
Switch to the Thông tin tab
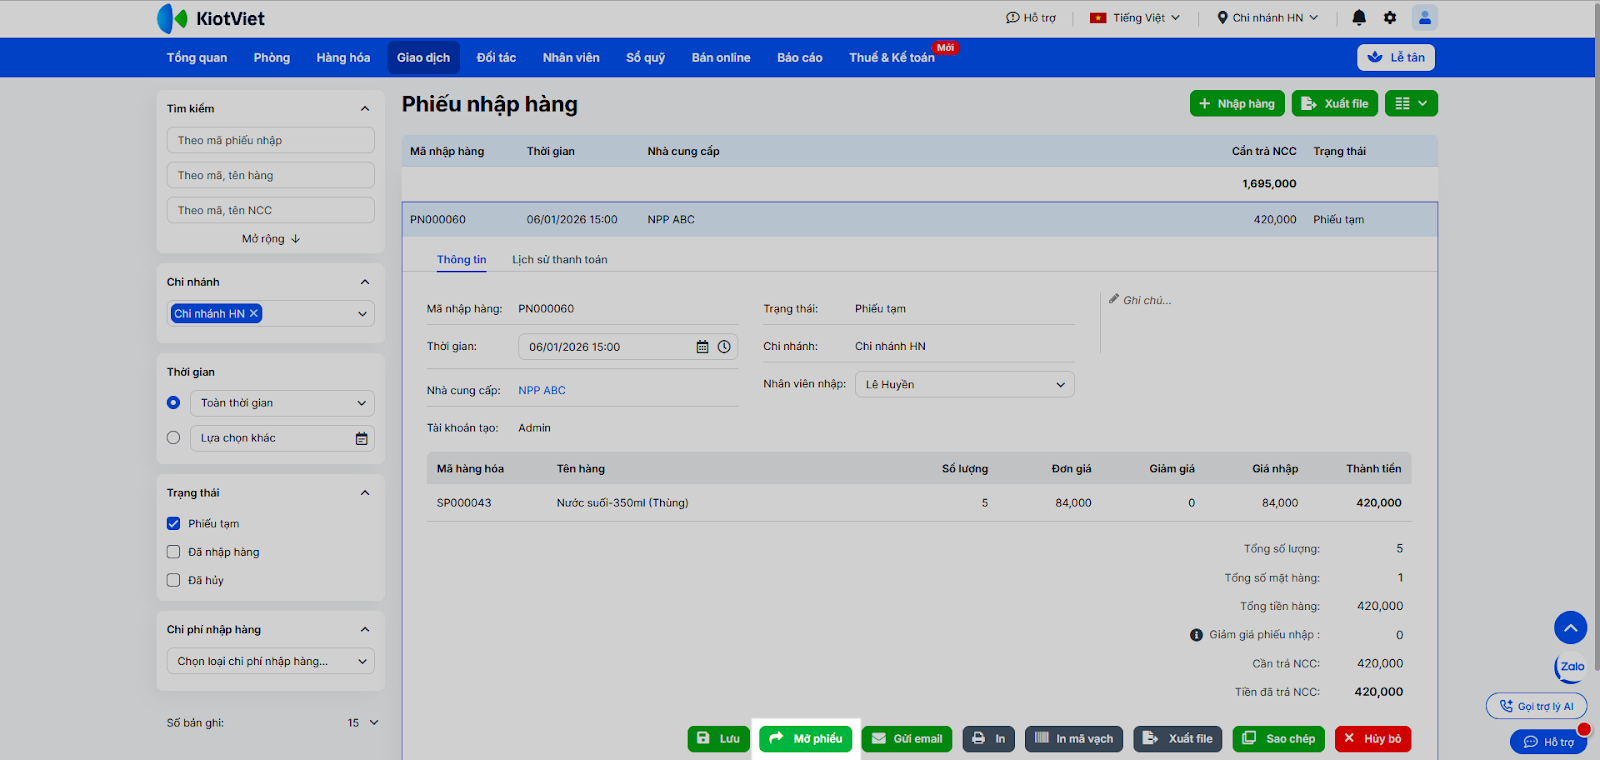[x=462, y=260]
